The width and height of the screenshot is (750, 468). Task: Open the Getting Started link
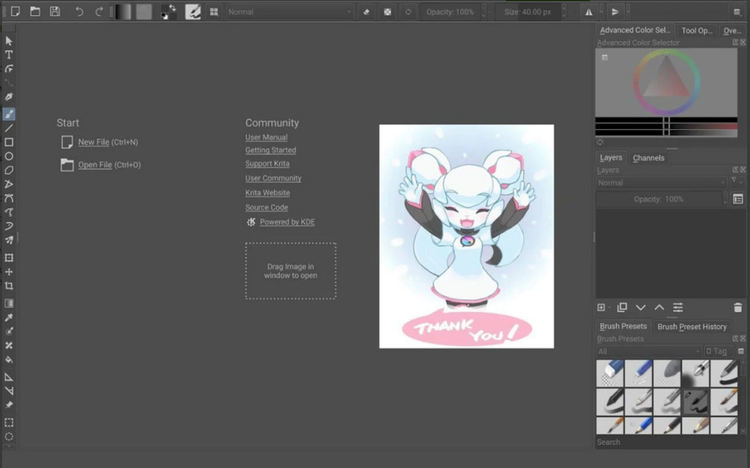tap(271, 150)
